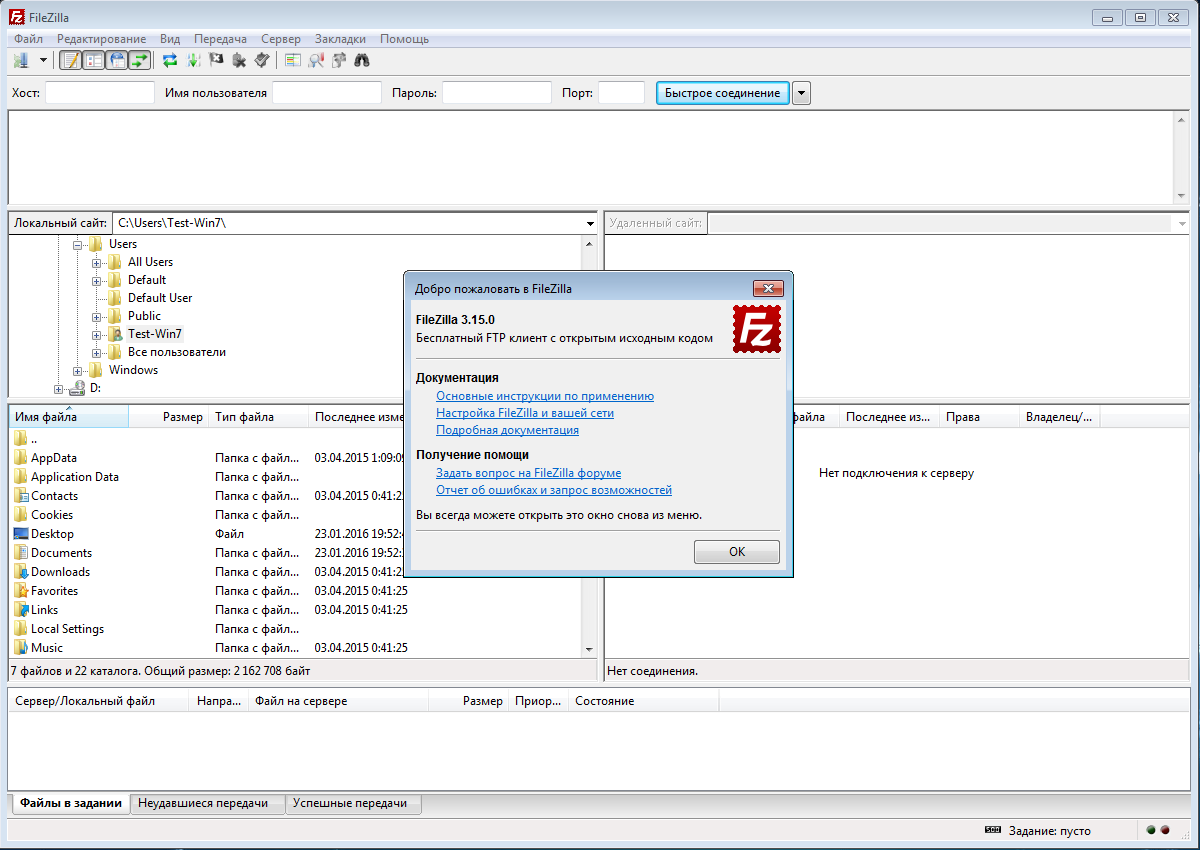Sort local files by Размер column

pyautogui.click(x=168, y=417)
